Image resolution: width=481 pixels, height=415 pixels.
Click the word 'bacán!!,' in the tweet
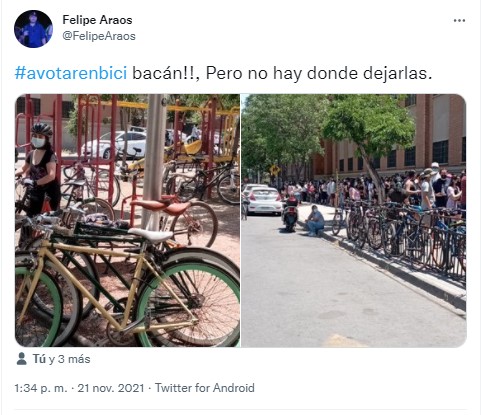point(166,73)
